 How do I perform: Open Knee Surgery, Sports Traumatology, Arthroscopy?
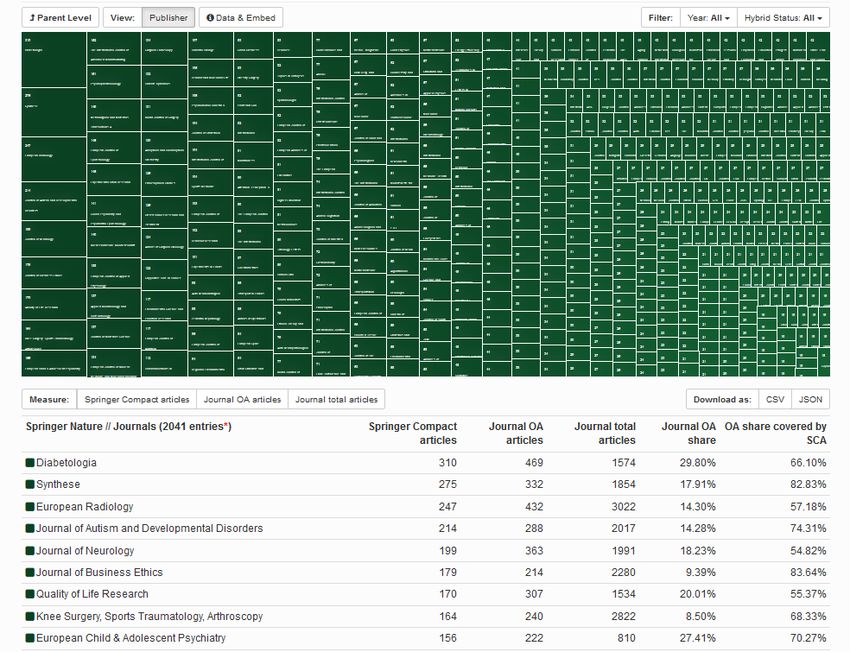(x=150, y=616)
